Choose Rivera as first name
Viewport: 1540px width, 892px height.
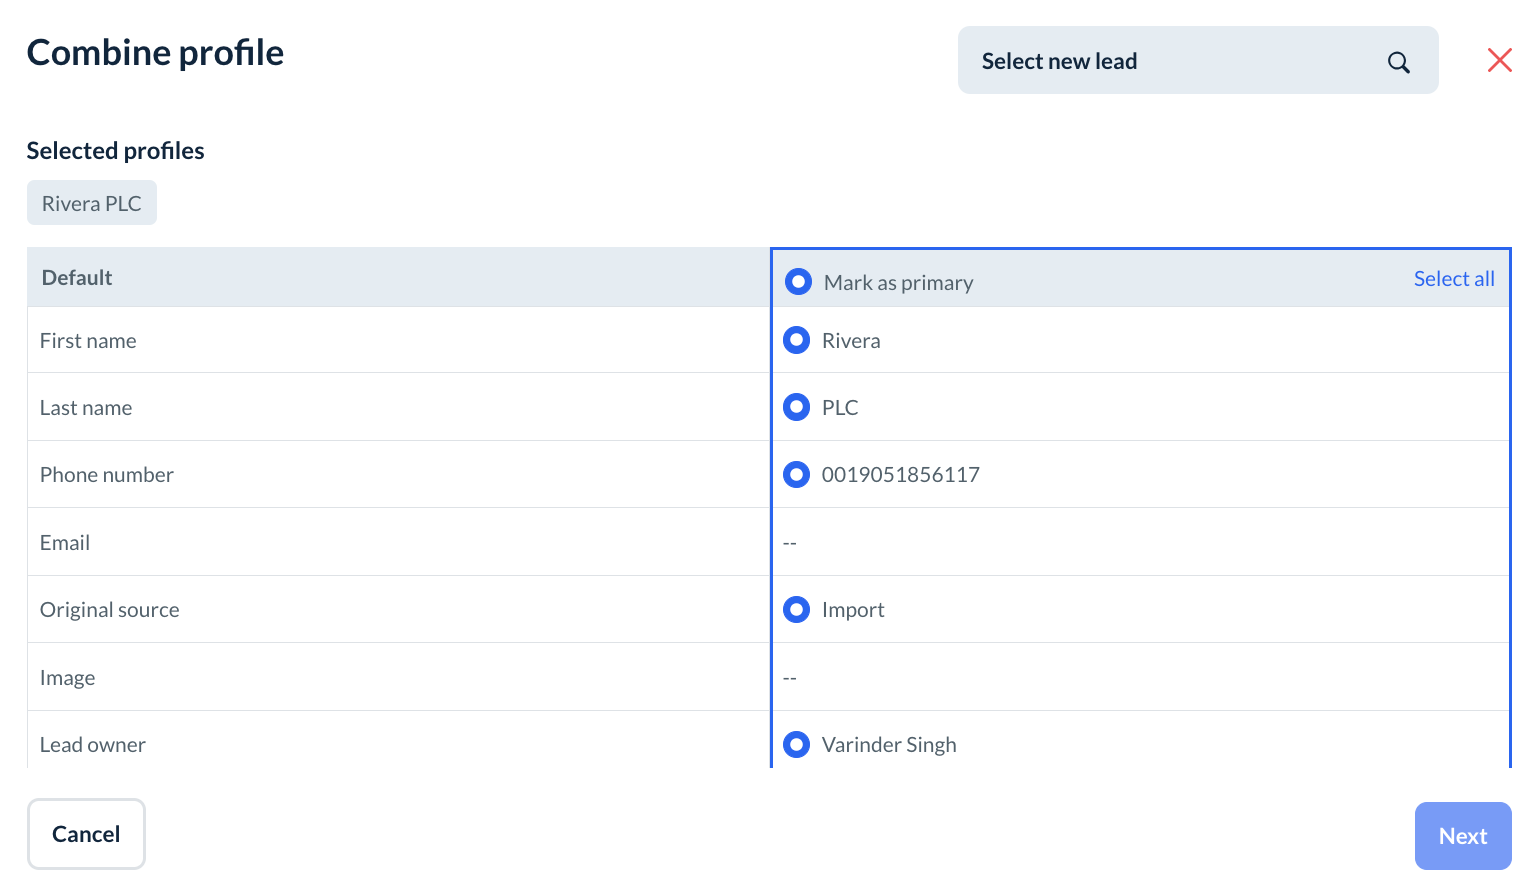point(797,341)
